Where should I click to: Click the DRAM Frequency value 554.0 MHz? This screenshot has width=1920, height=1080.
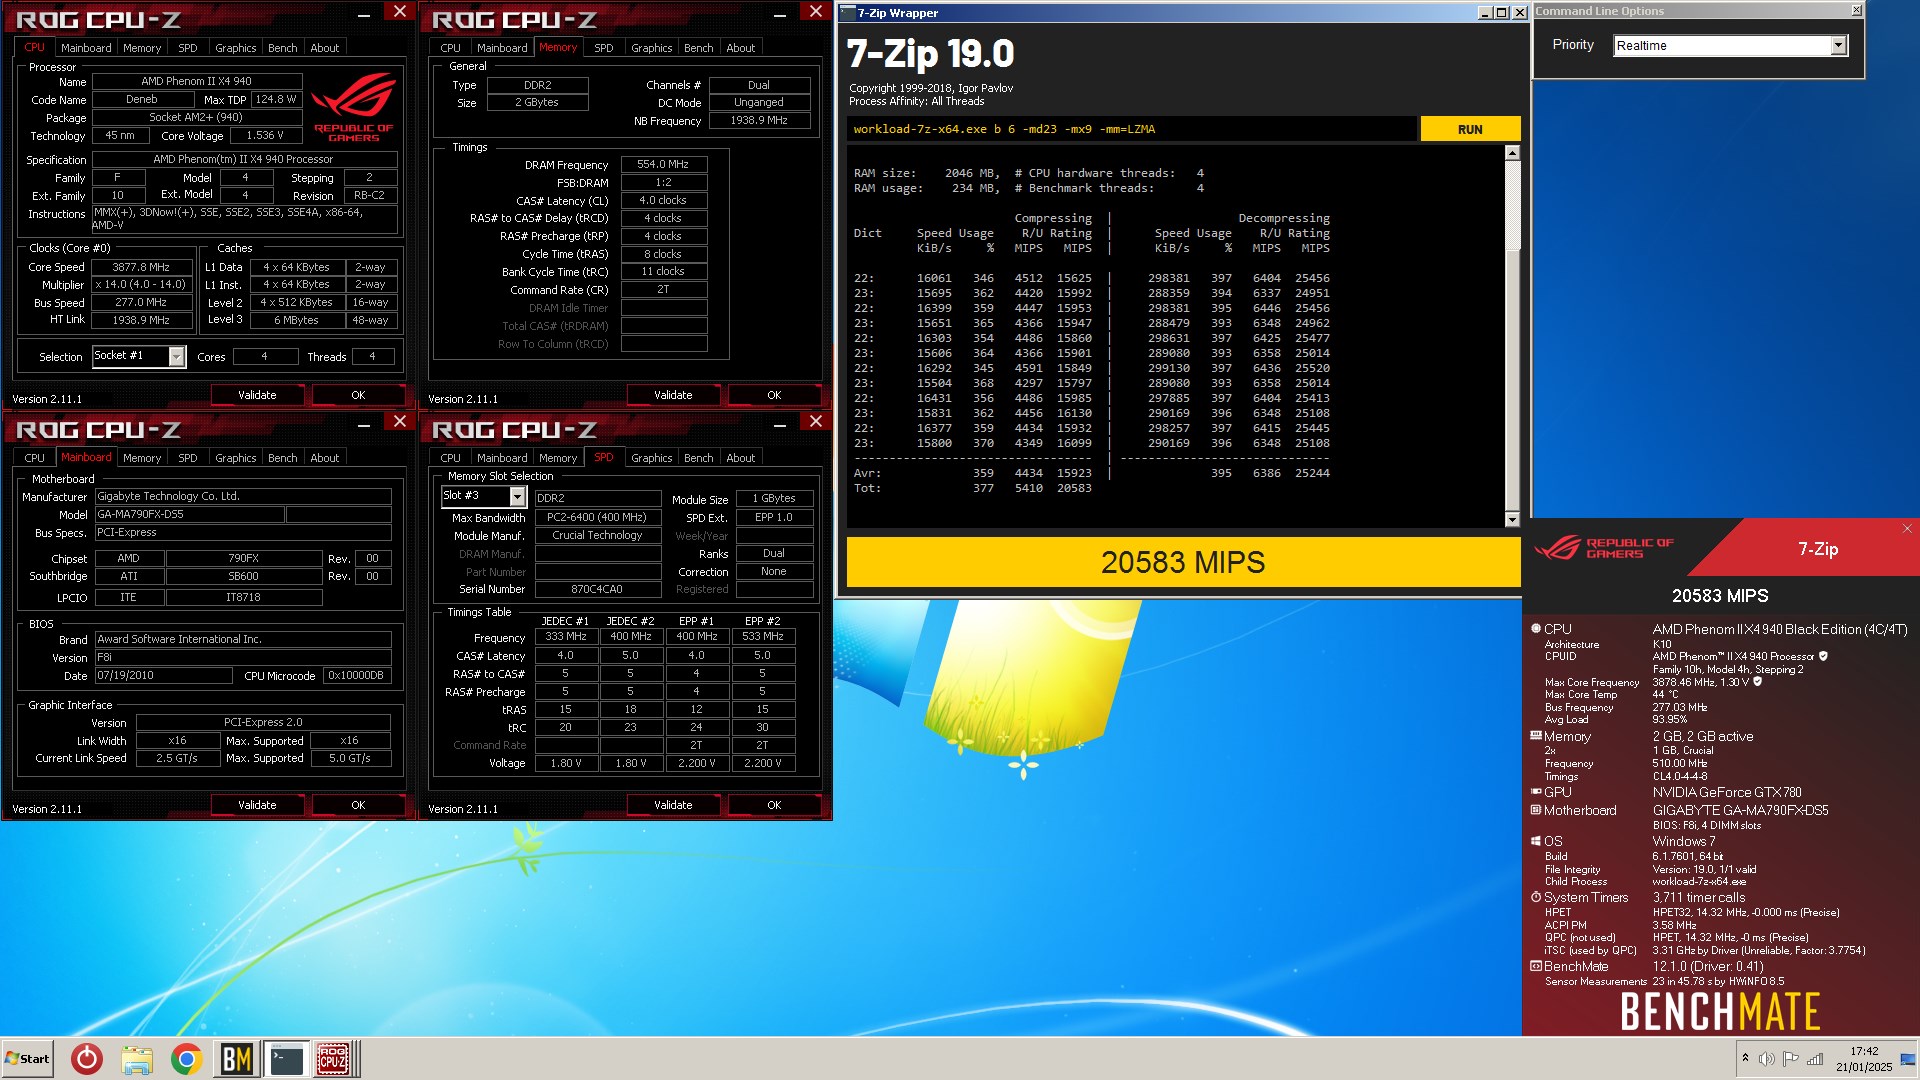(x=663, y=164)
